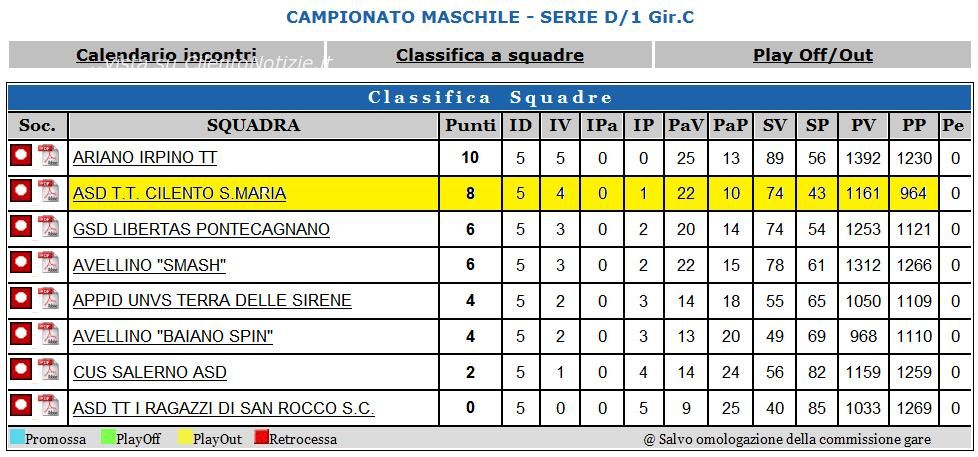Open the PDF icon for AVELLINO "SMASH"
Image resolution: width=978 pixels, height=457 pixels.
[49, 263]
